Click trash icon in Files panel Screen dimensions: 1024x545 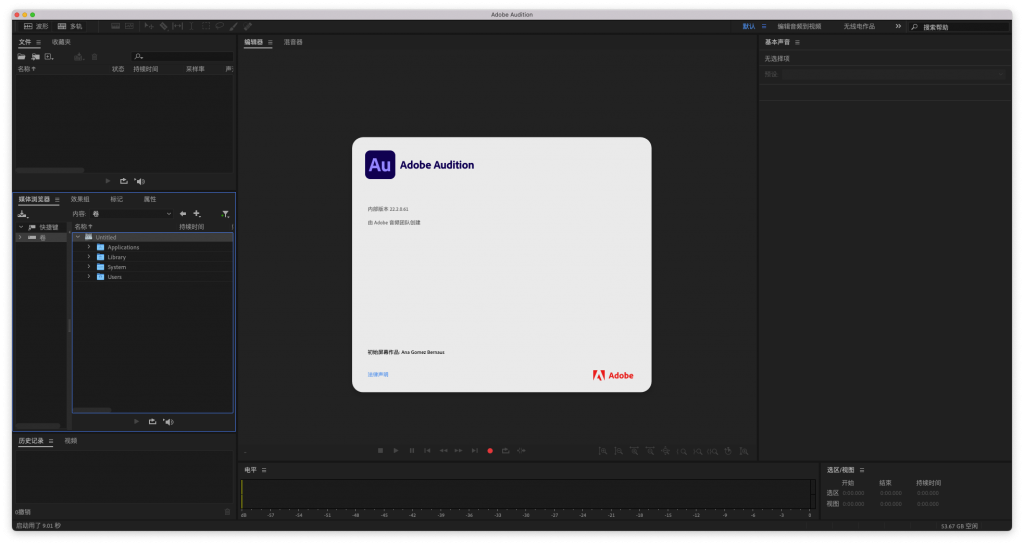click(x=95, y=57)
